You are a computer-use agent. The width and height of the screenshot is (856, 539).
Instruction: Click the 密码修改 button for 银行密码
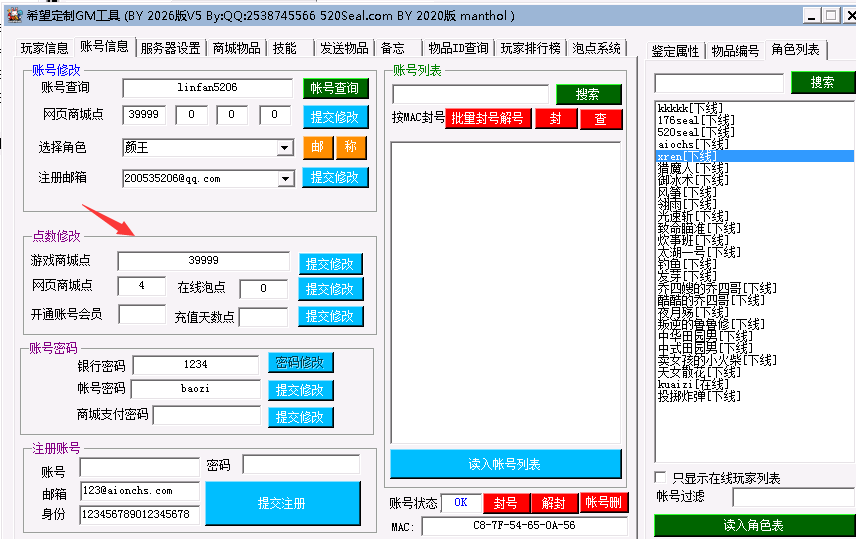300,363
